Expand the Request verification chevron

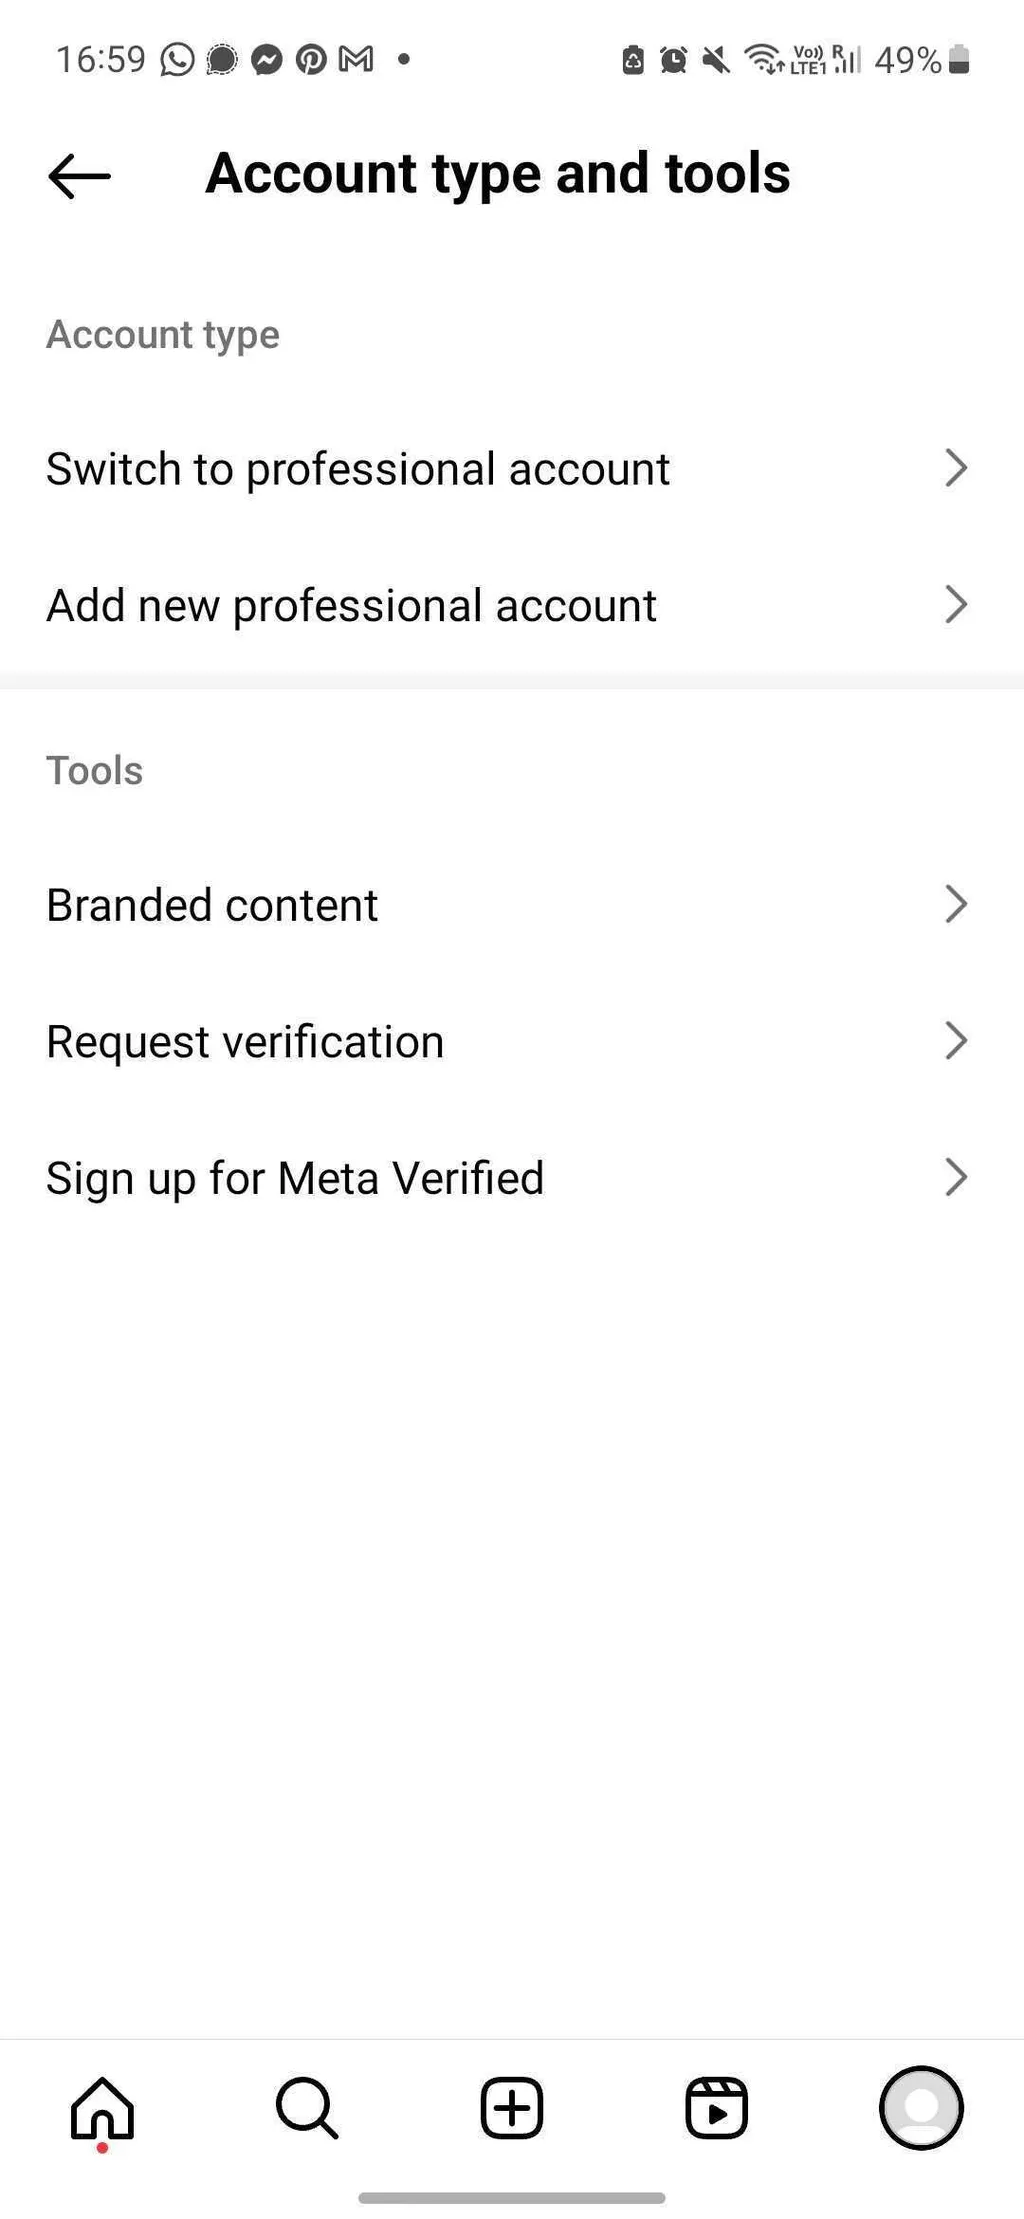(956, 1041)
